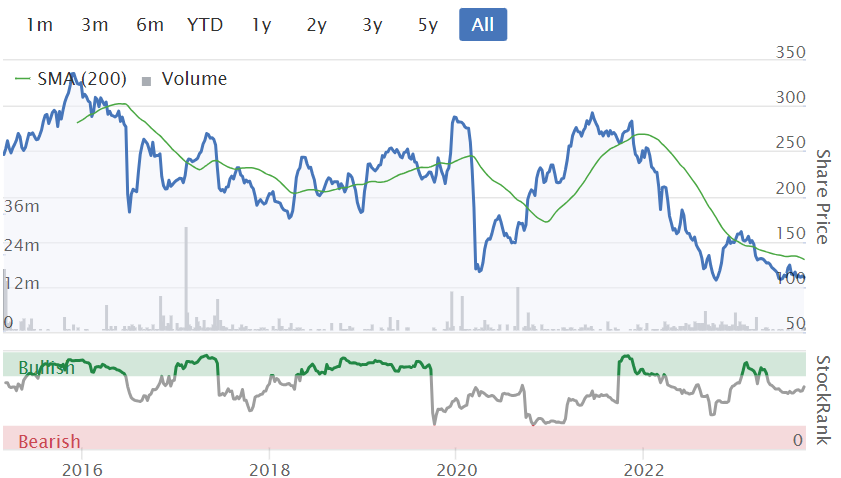Click the highlighted All range button

(483, 25)
